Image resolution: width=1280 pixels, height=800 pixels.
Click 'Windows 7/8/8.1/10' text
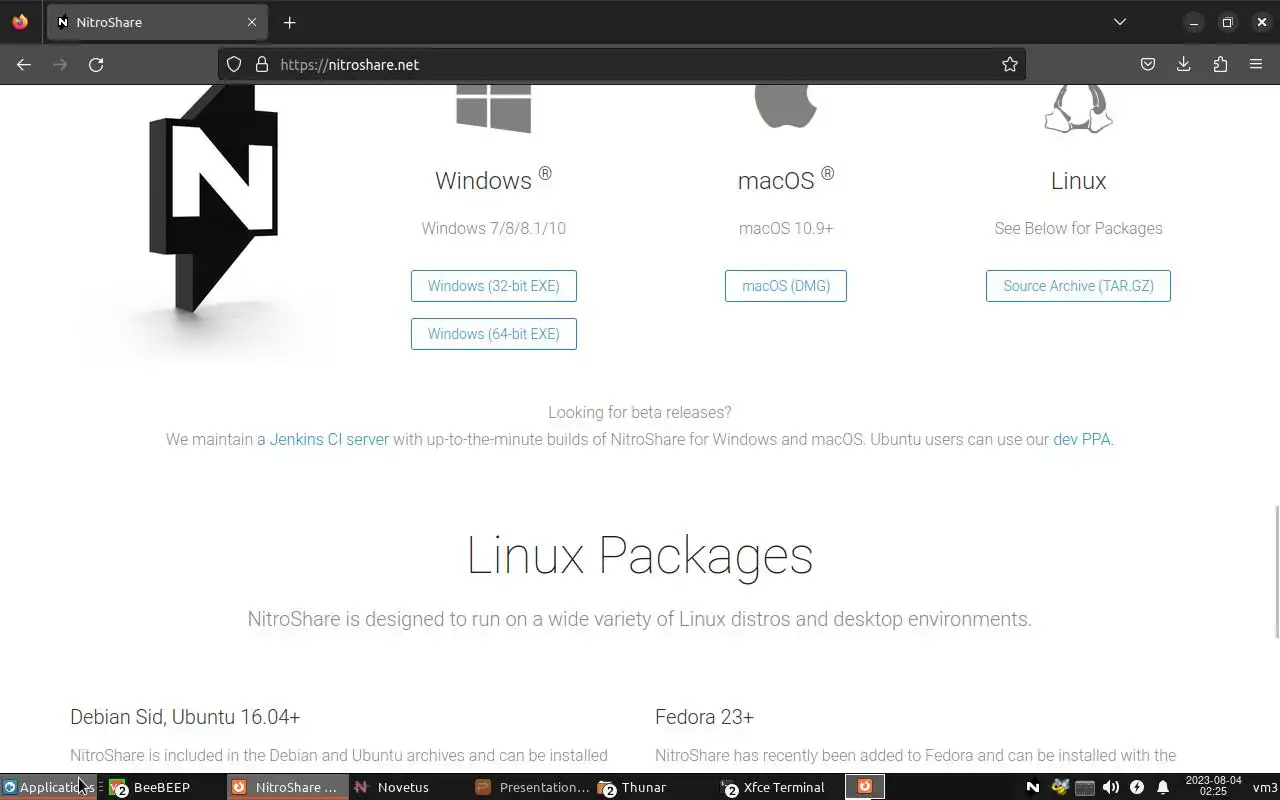click(x=494, y=228)
